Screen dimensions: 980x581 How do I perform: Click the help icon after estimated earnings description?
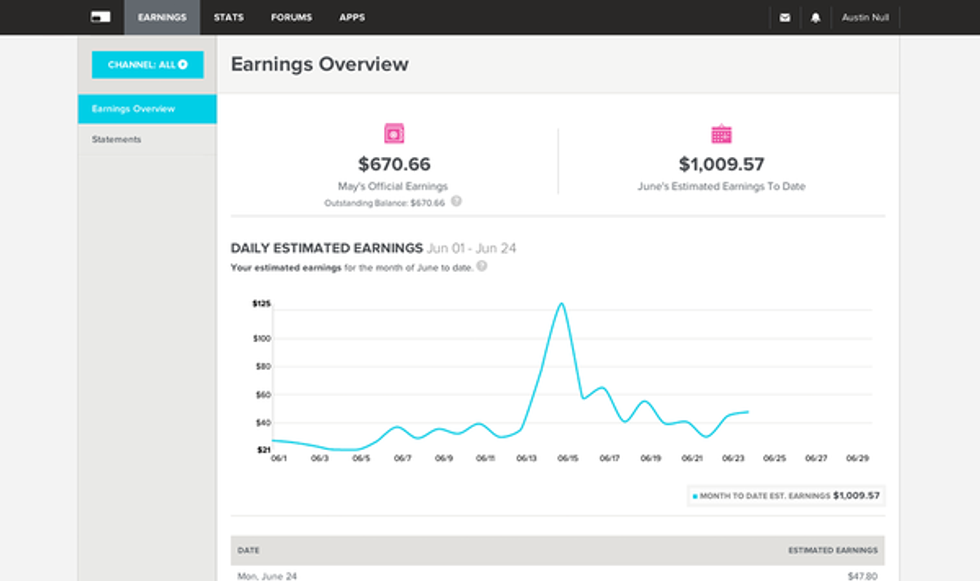(x=482, y=266)
